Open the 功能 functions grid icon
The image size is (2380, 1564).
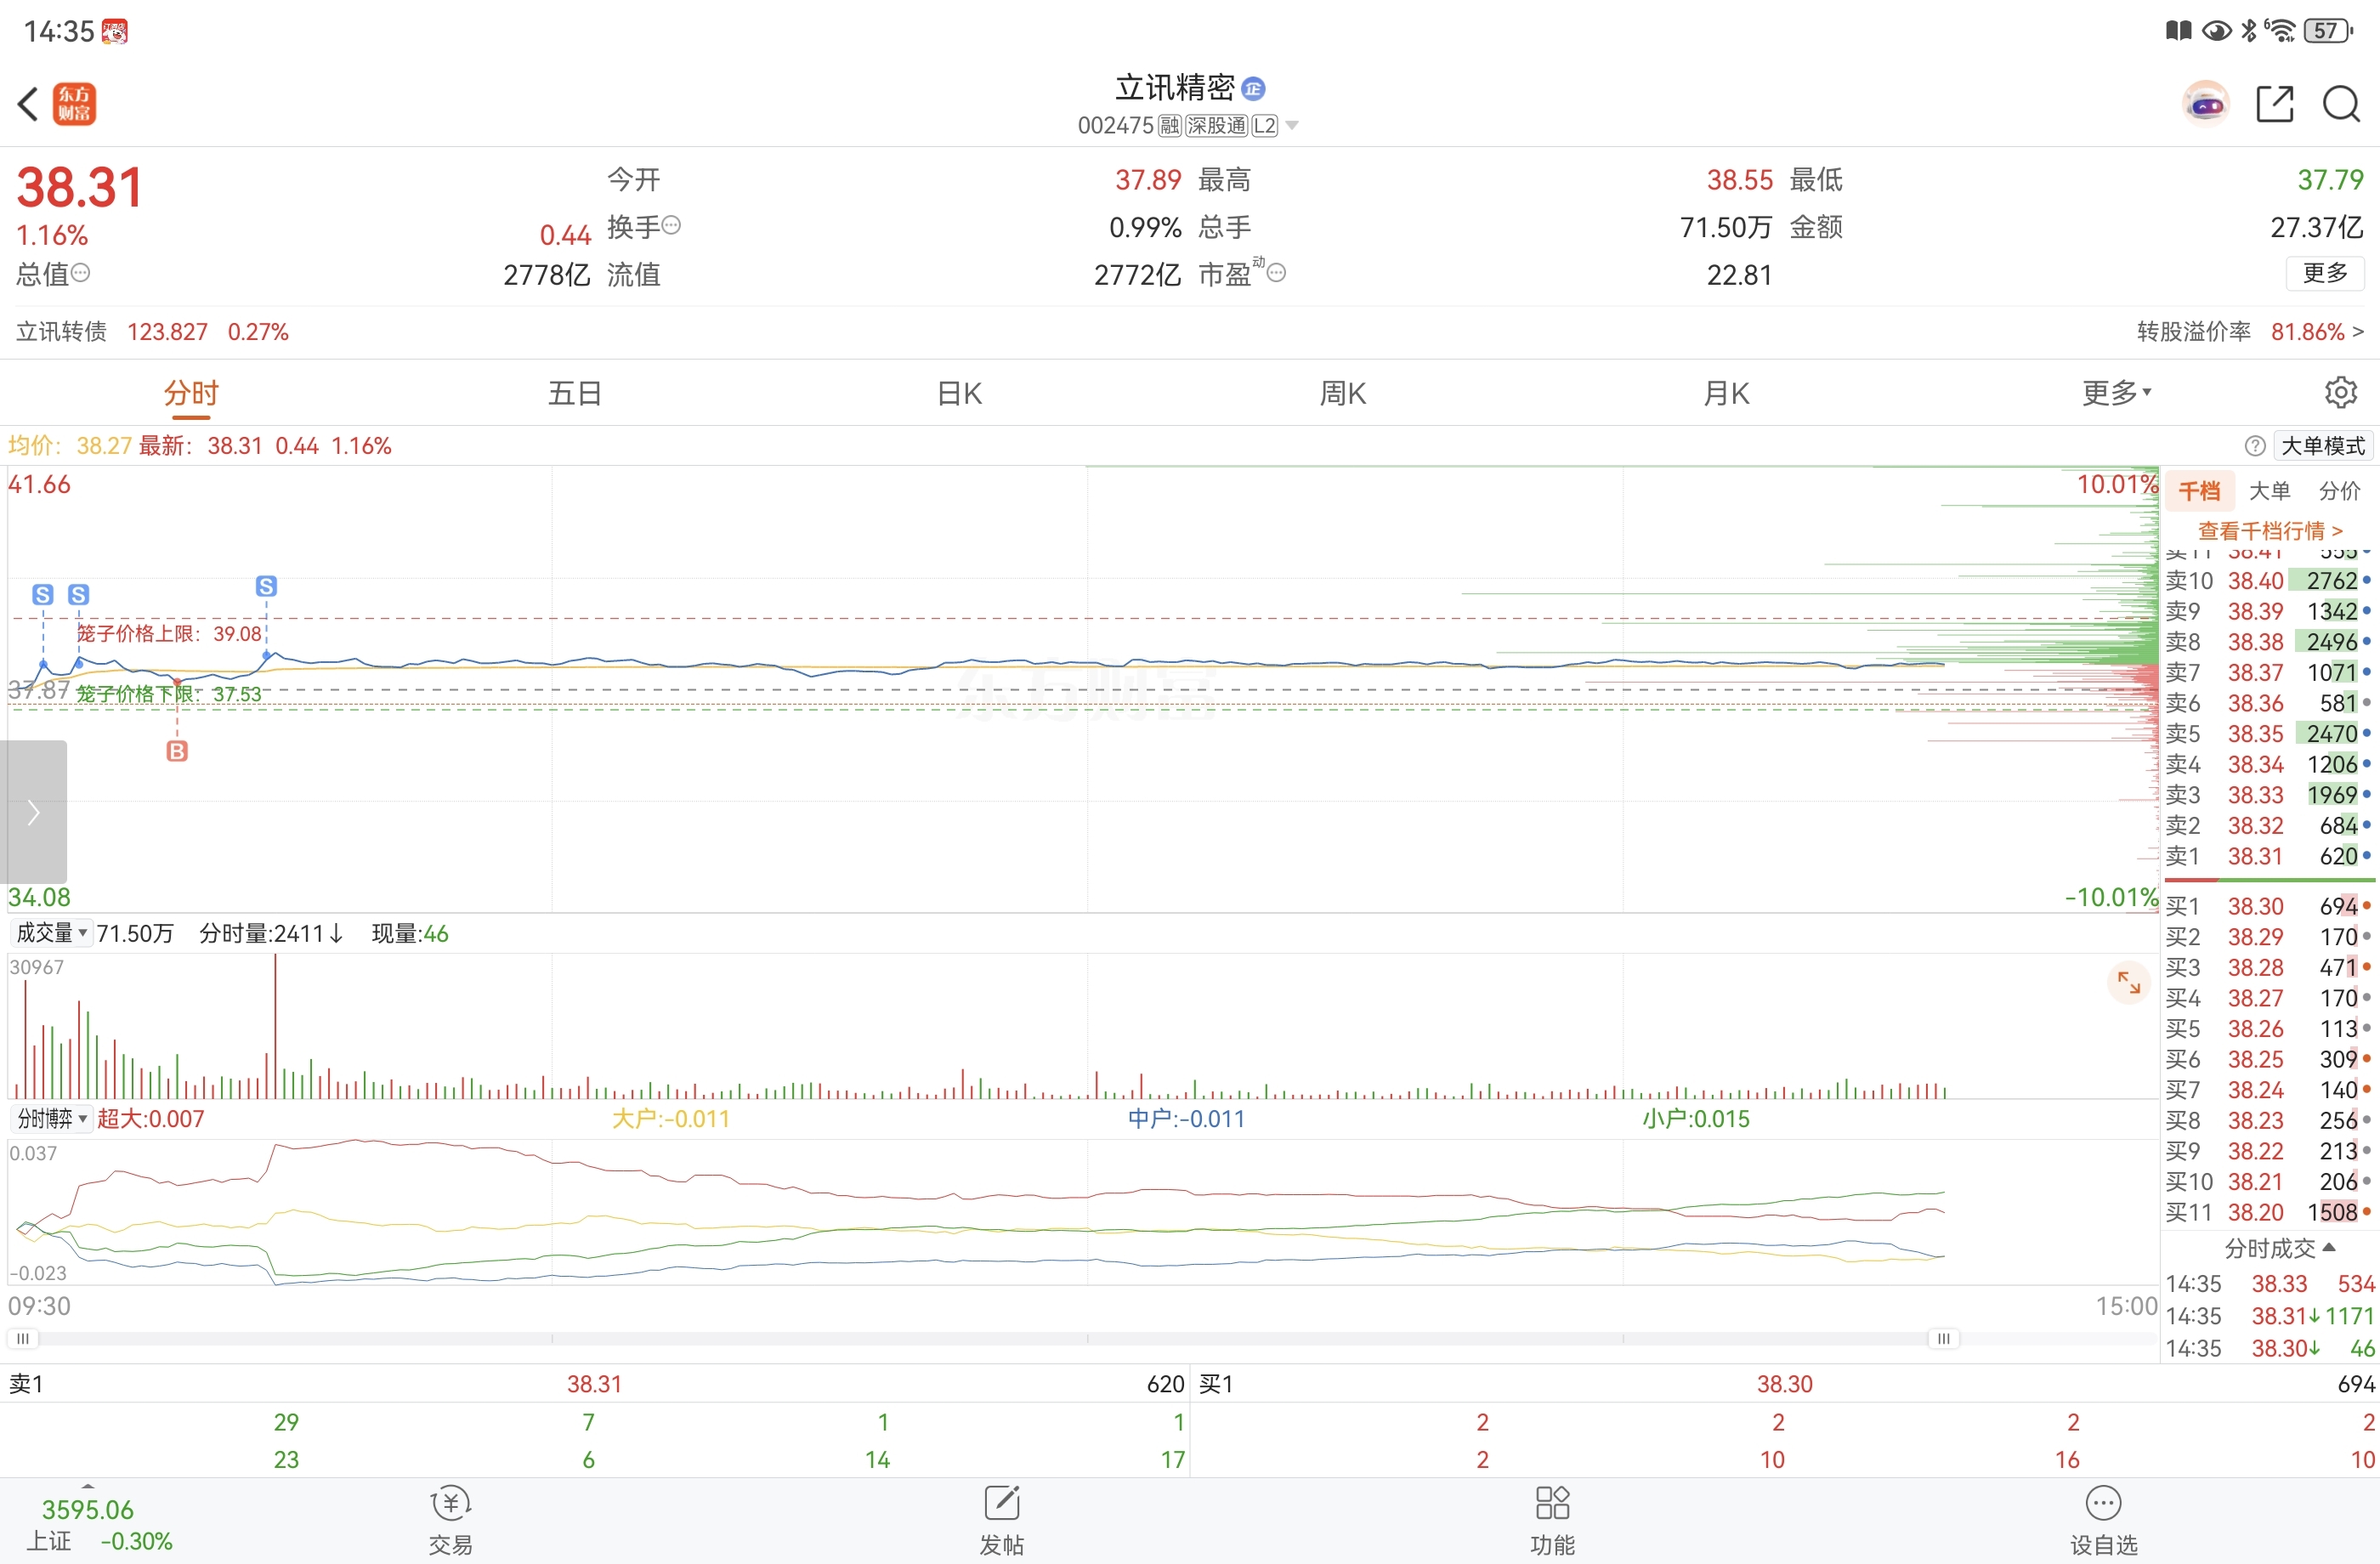click(1552, 1521)
